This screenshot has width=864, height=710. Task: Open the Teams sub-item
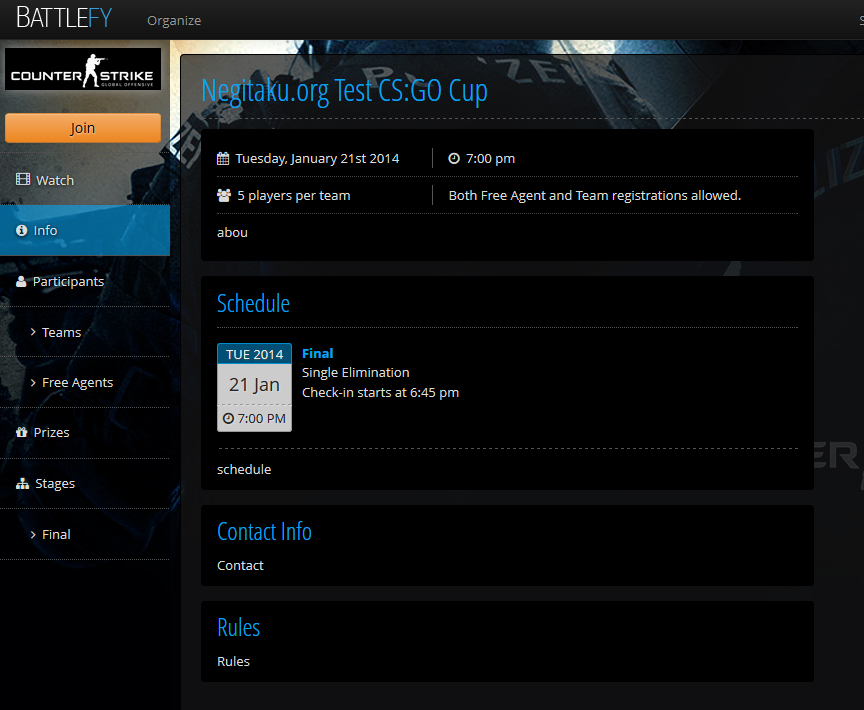coord(85,332)
